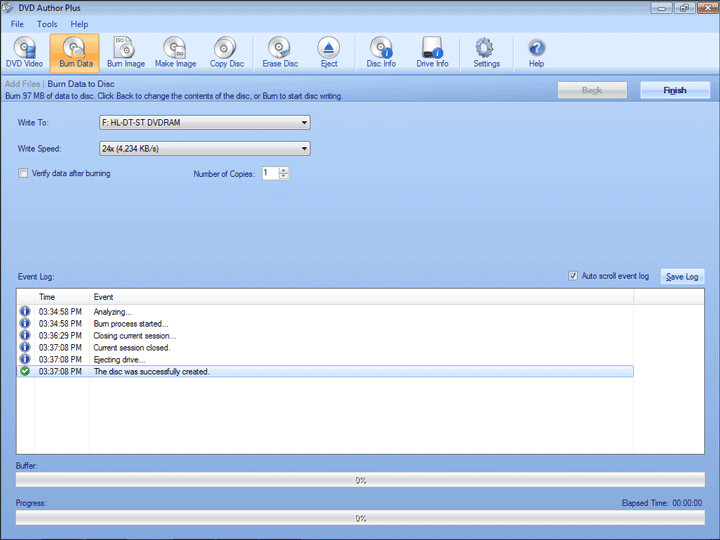
Task: Select the 'Analyzing...' log entry
Action: (325, 312)
